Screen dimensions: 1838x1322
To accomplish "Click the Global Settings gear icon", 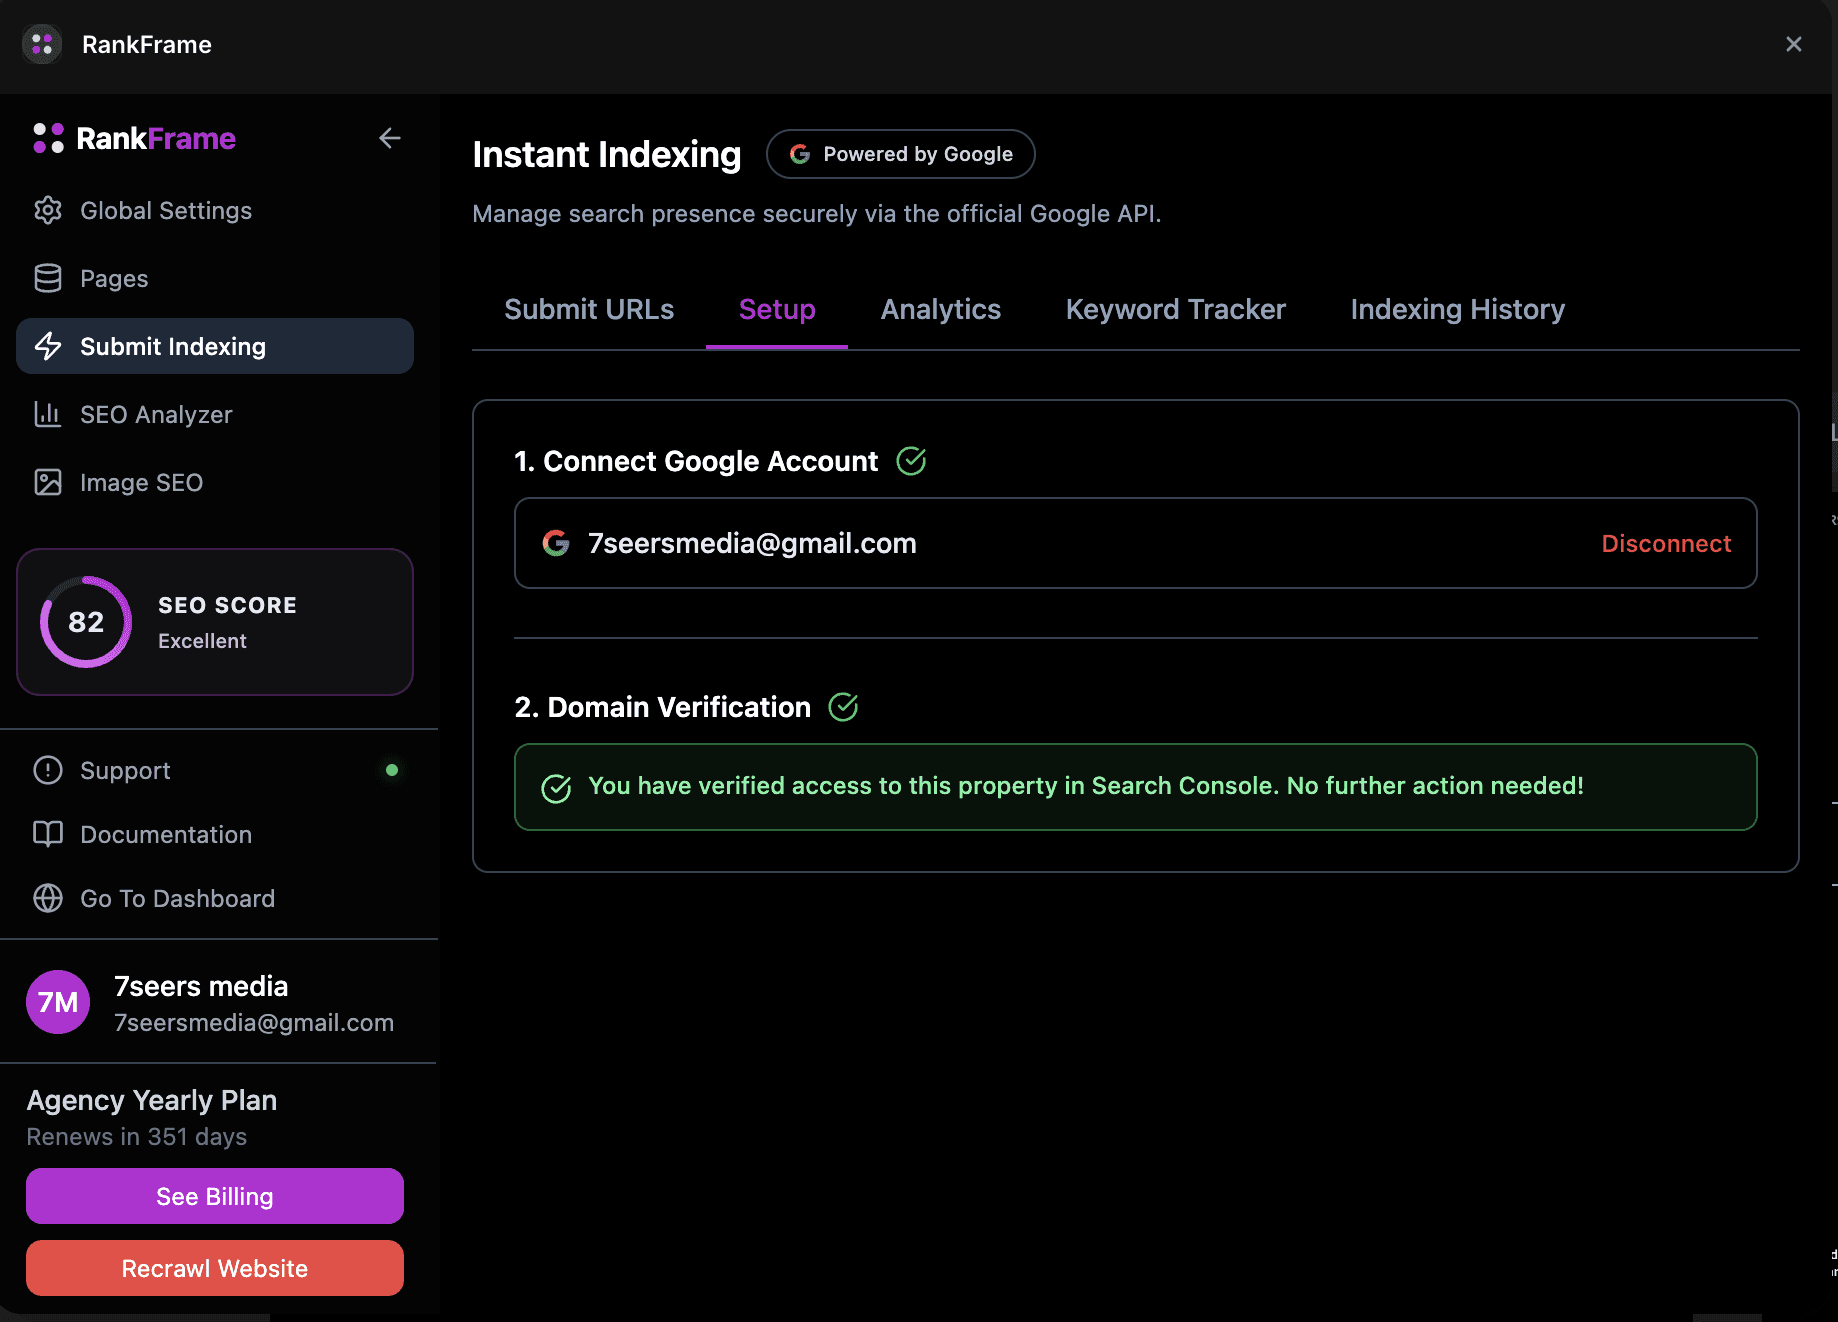I will pyautogui.click(x=48, y=210).
